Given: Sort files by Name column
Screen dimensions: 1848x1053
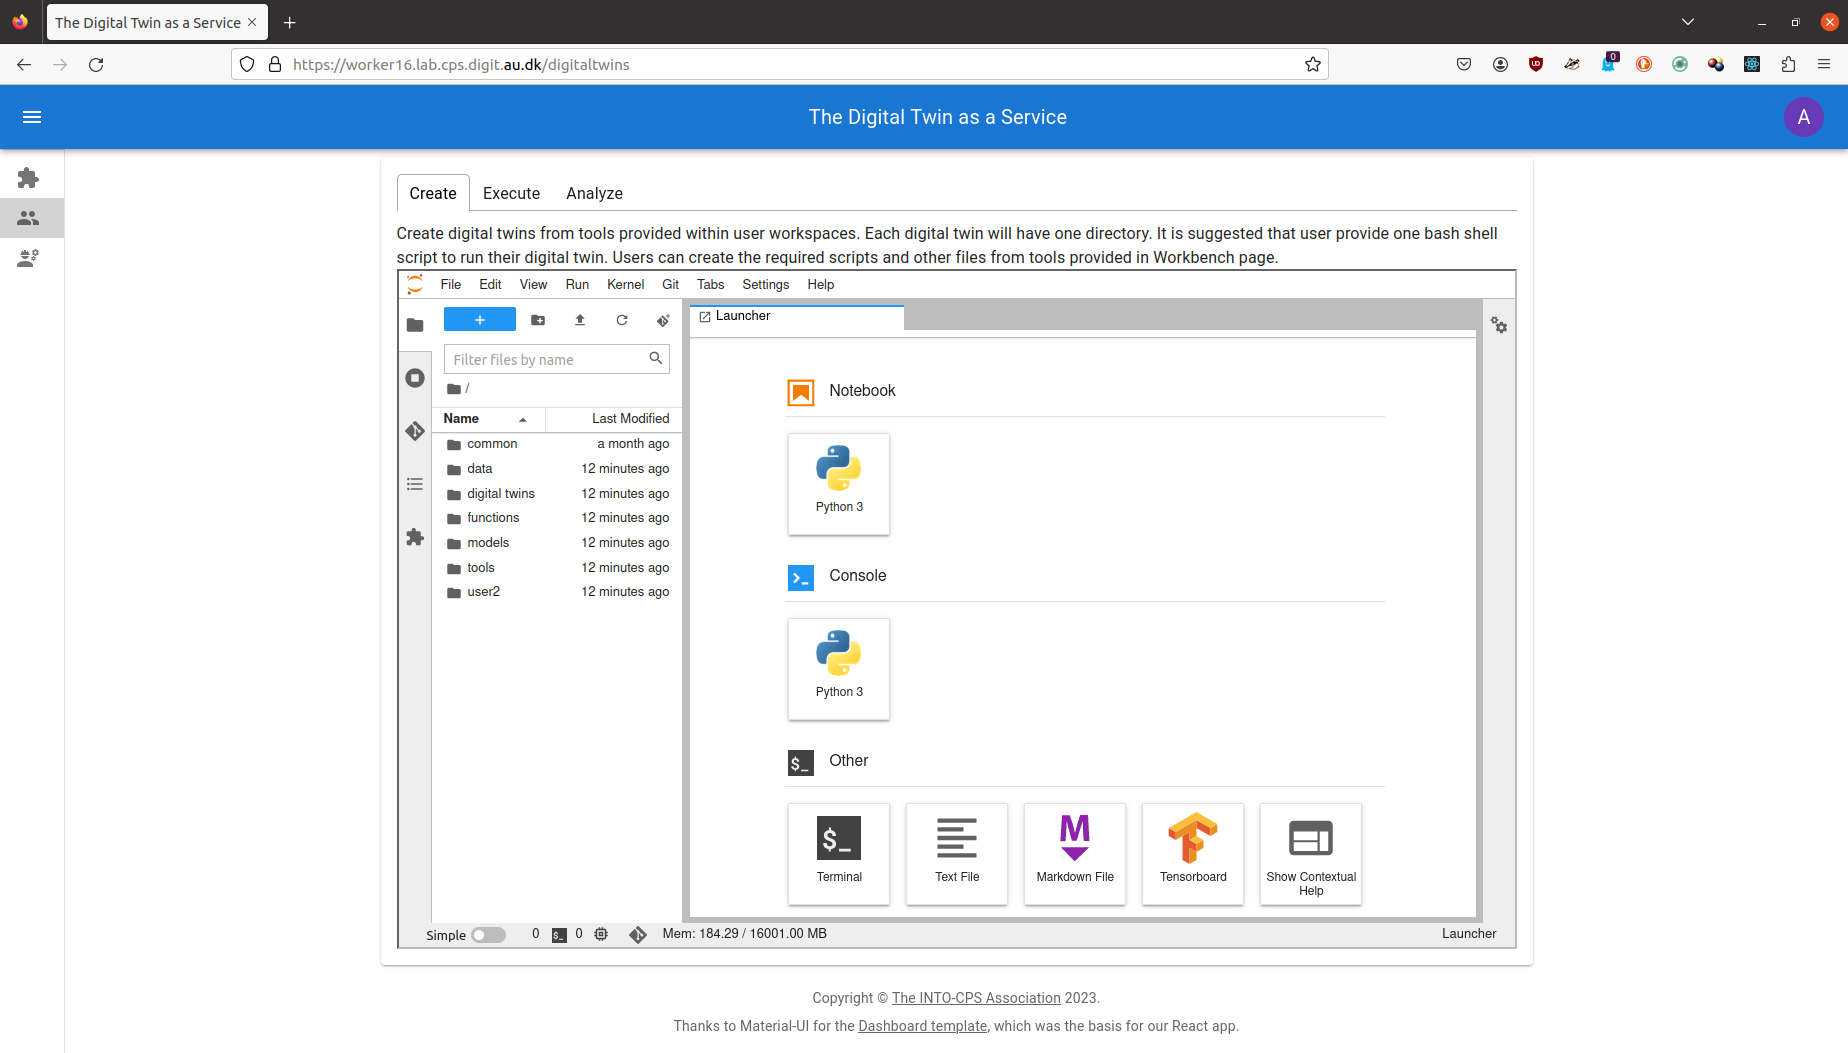Looking at the screenshot, I should click(x=488, y=419).
